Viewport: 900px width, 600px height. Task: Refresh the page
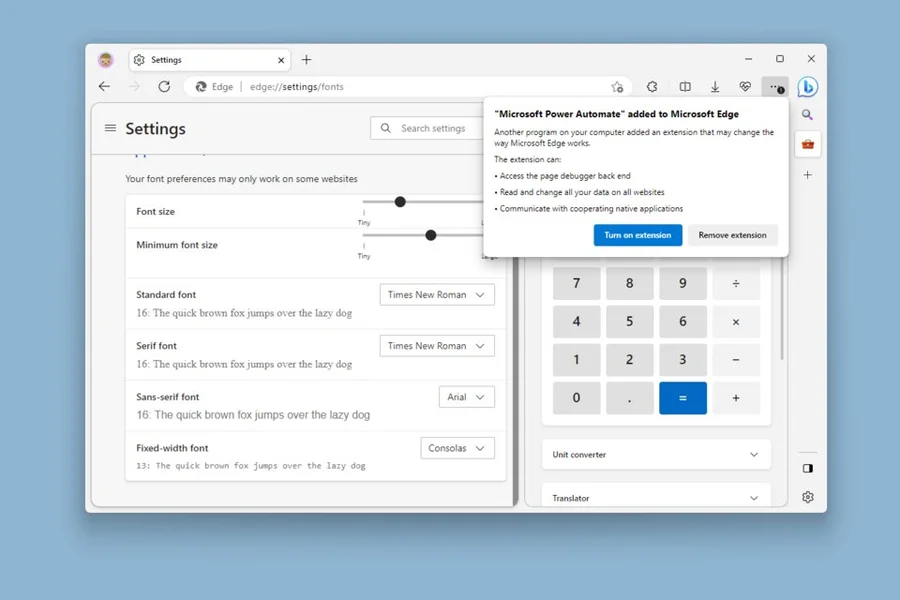pyautogui.click(x=164, y=87)
